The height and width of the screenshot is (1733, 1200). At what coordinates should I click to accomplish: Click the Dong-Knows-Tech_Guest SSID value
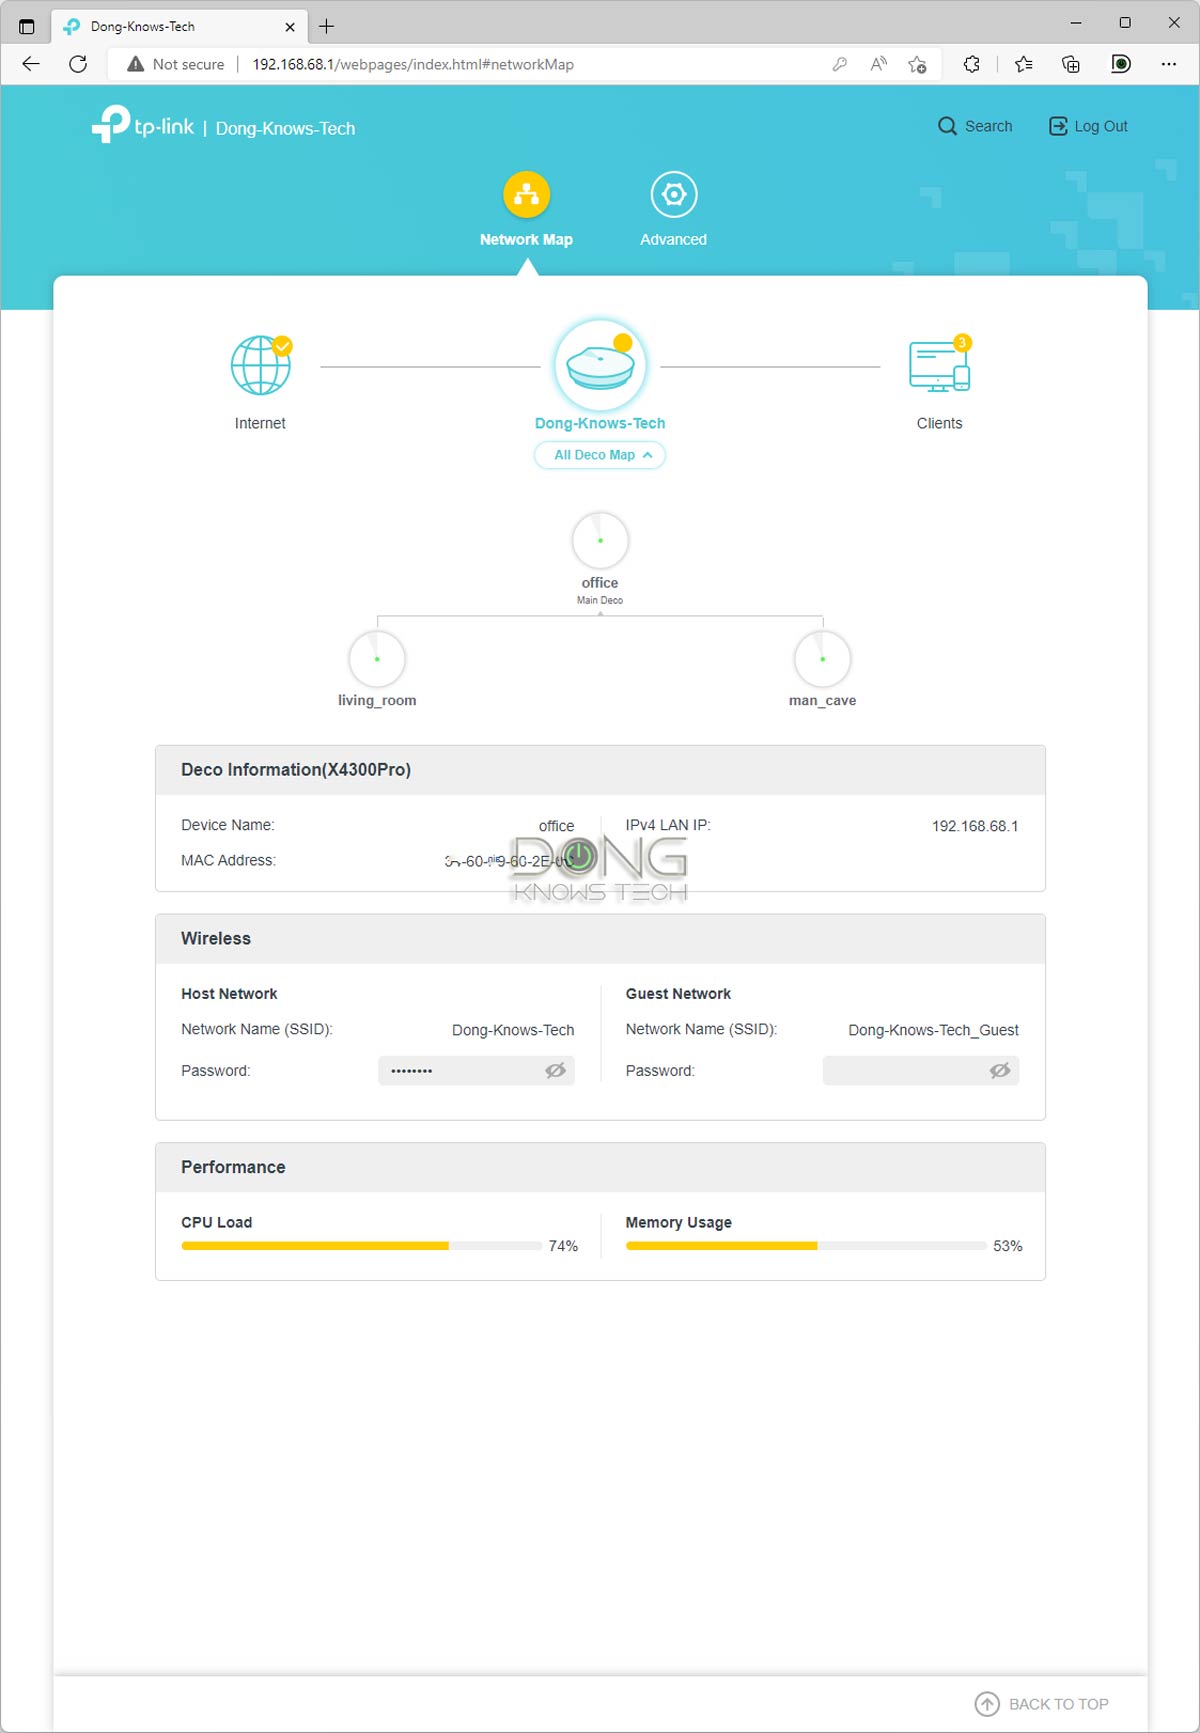(x=933, y=1030)
